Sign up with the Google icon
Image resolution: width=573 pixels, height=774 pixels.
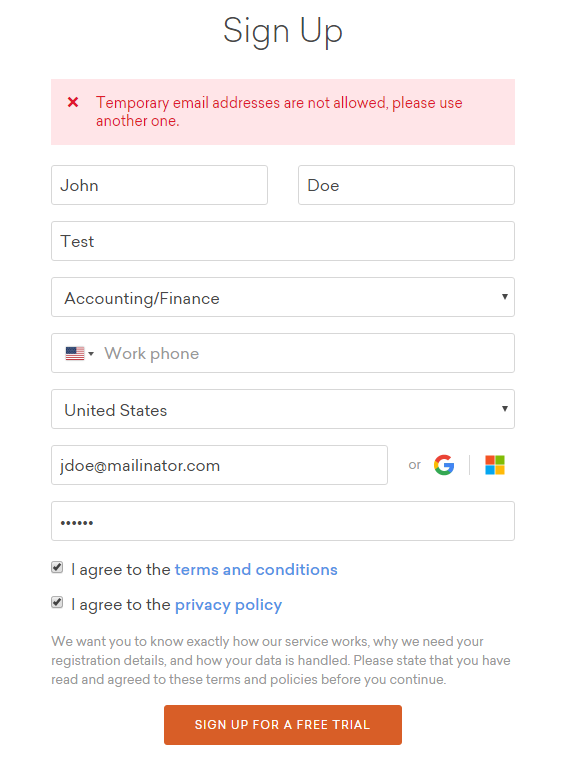coord(444,465)
